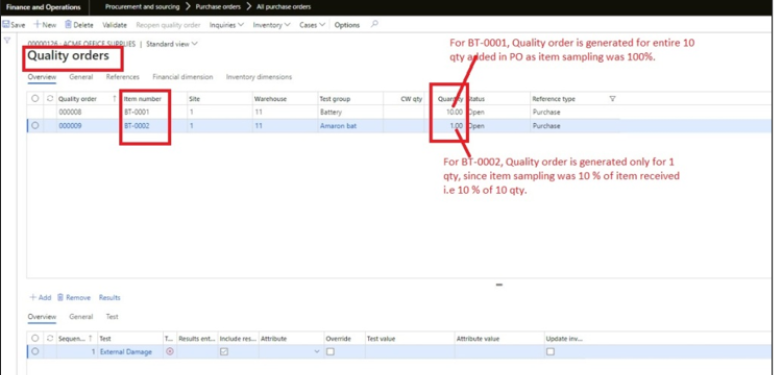Sort by the Quality order column header

click(x=77, y=99)
